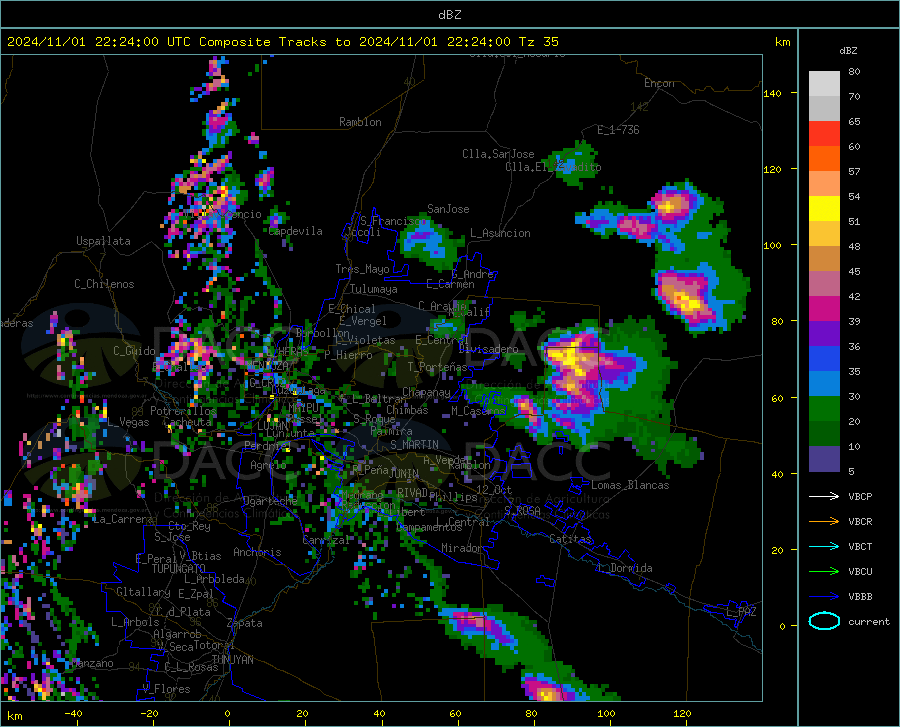
Task: Click the dark purple 5 dBZ swatch
Action: pyautogui.click(x=824, y=459)
